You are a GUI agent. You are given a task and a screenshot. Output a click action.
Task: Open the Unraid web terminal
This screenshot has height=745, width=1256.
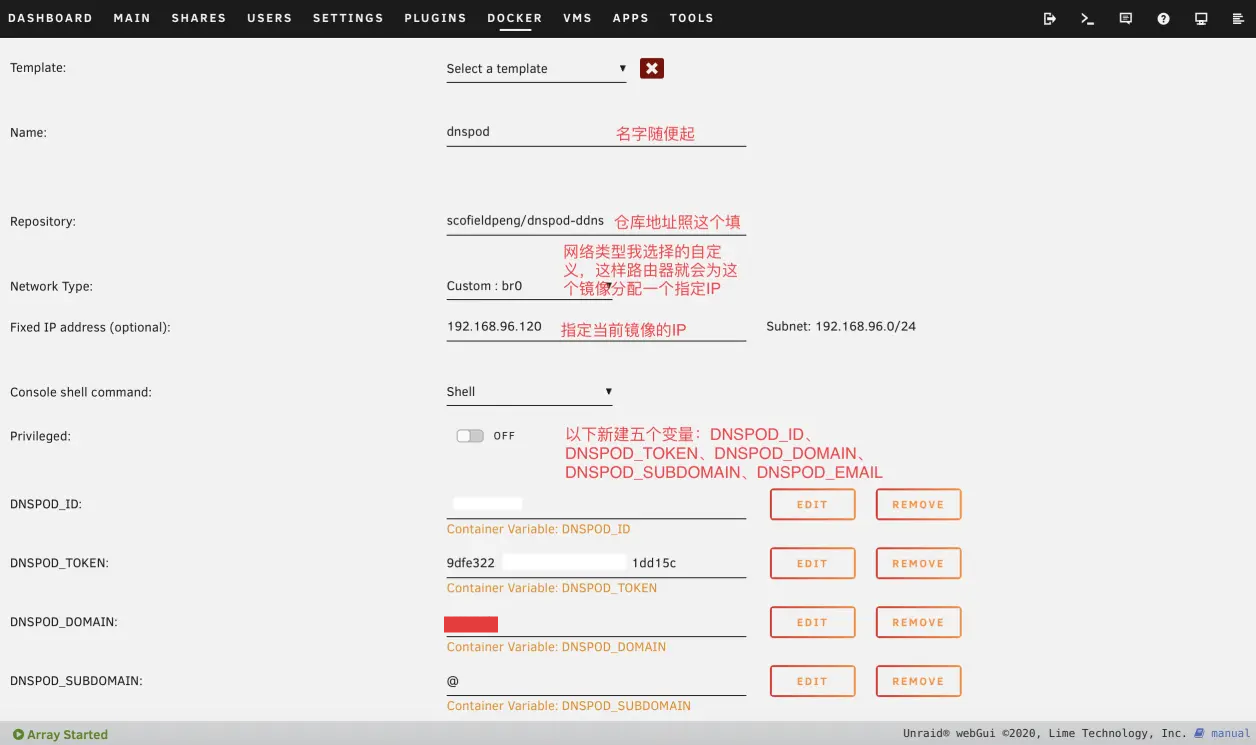[x=1087, y=18]
